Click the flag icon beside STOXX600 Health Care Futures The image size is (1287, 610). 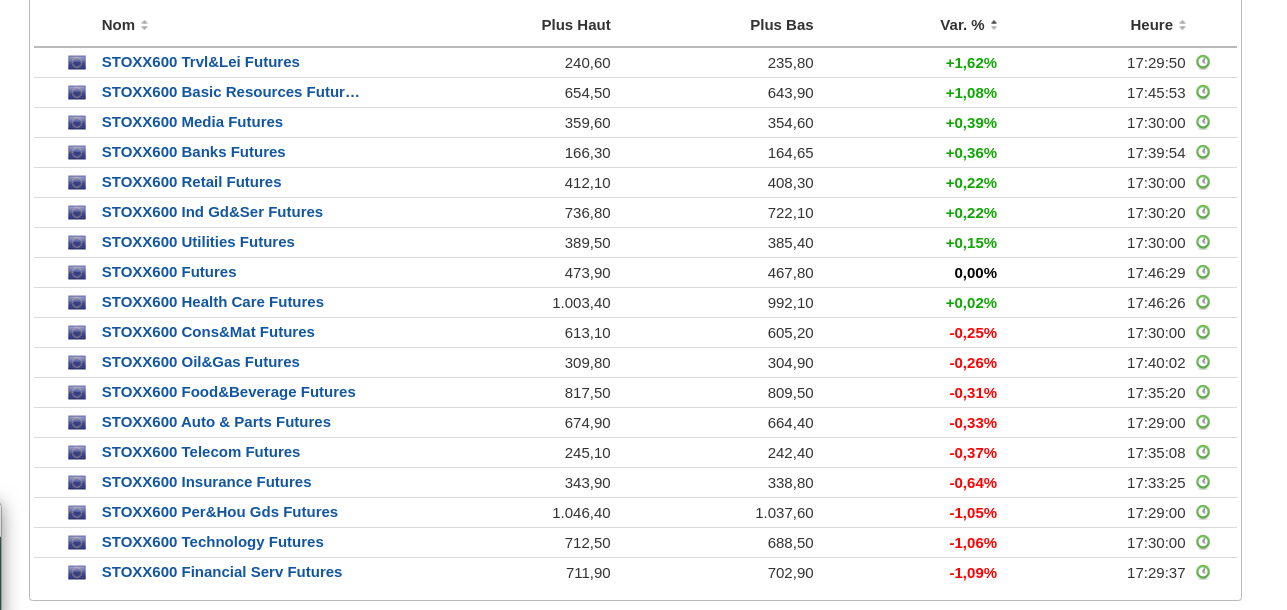point(77,302)
